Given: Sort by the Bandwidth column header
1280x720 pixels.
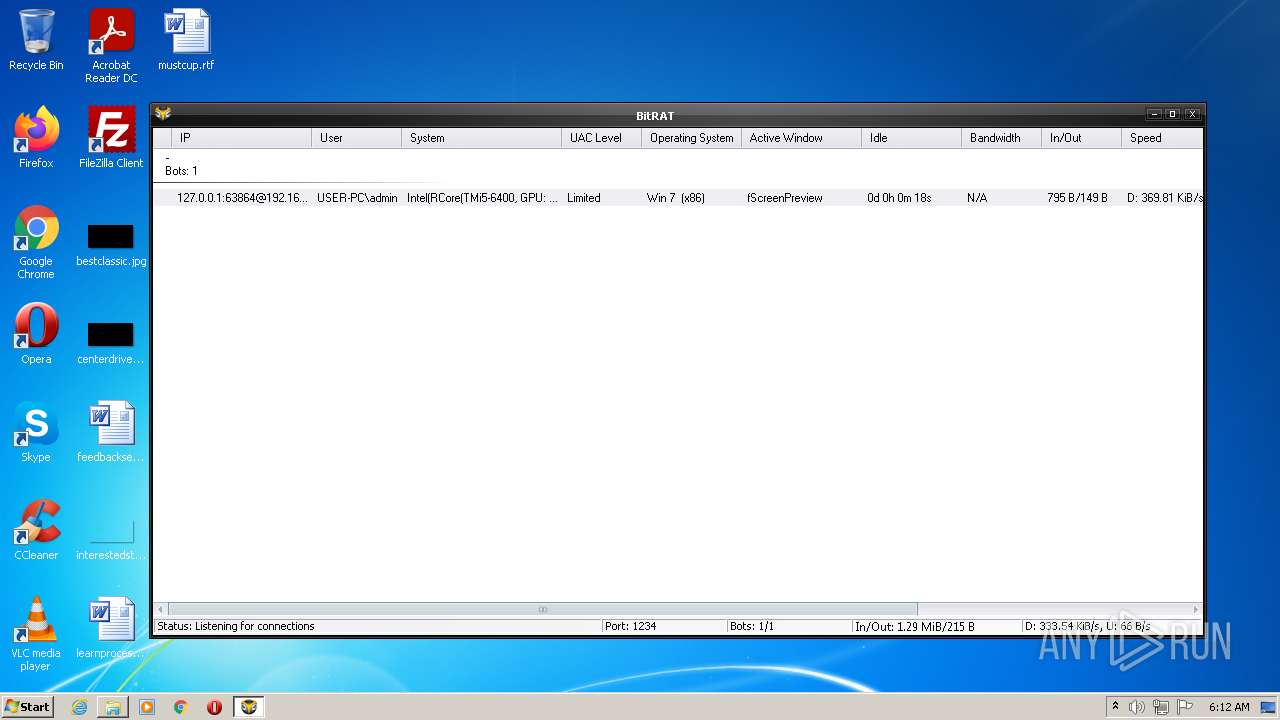Looking at the screenshot, I should click(x=1002, y=138).
